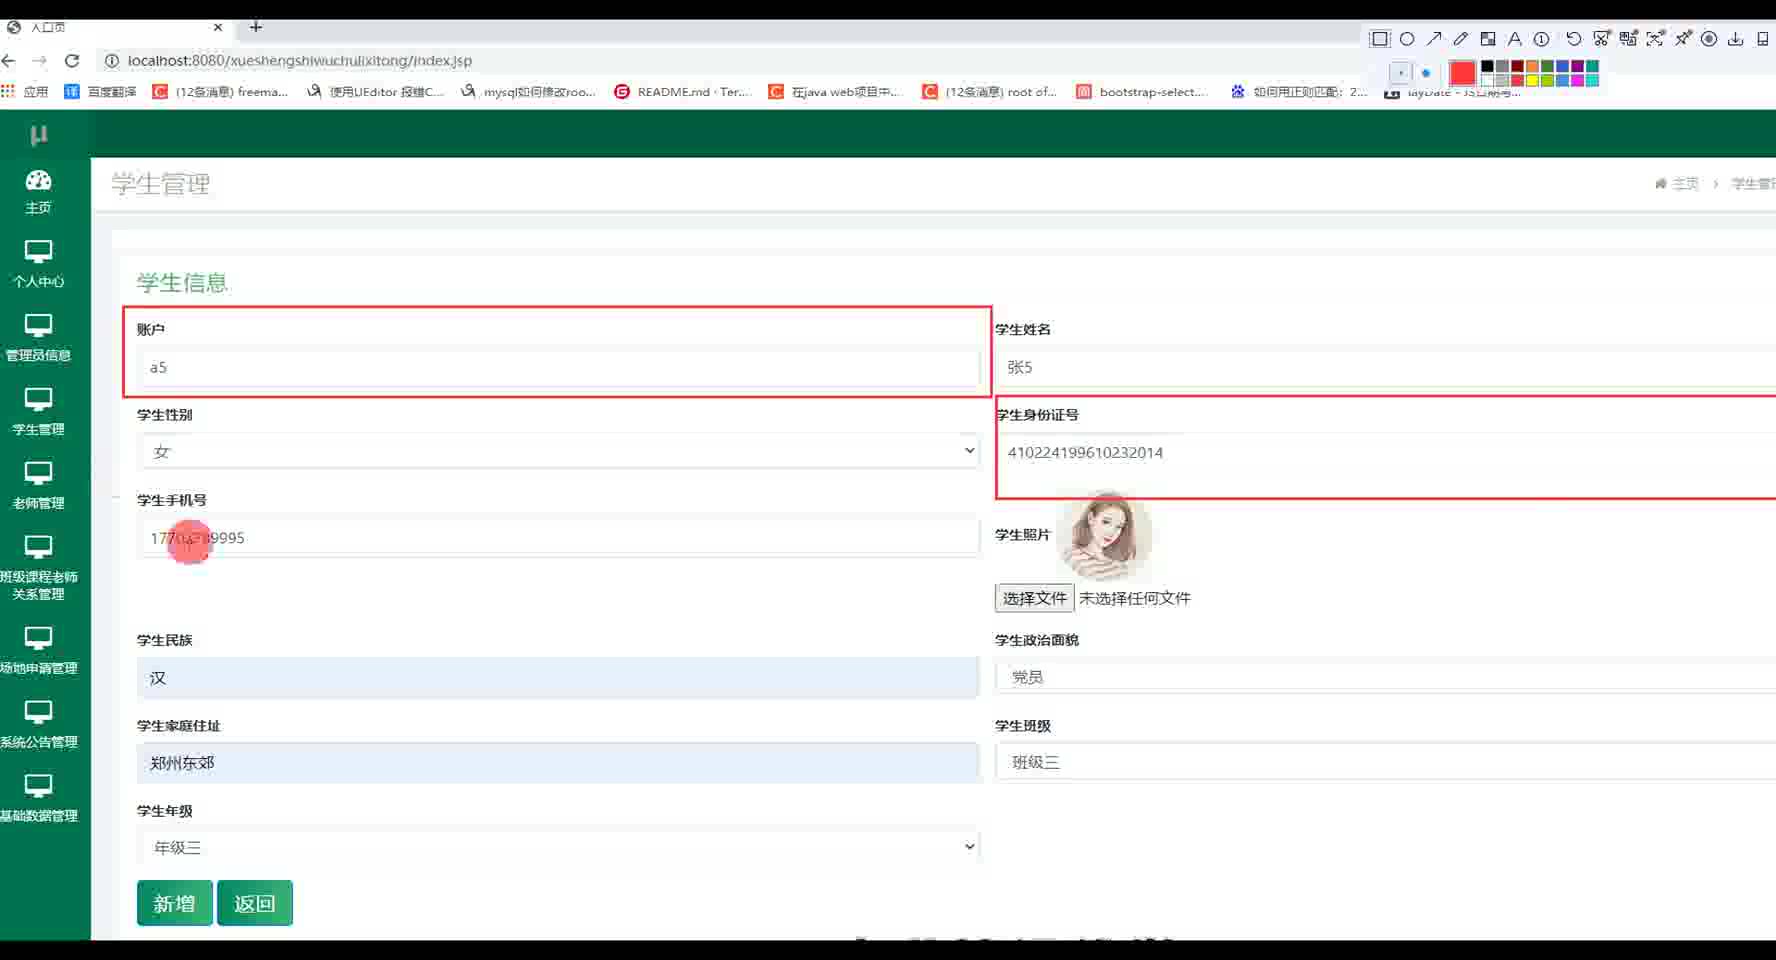Click the scissors screenshot icon
The height and width of the screenshot is (960, 1776).
1601,39
